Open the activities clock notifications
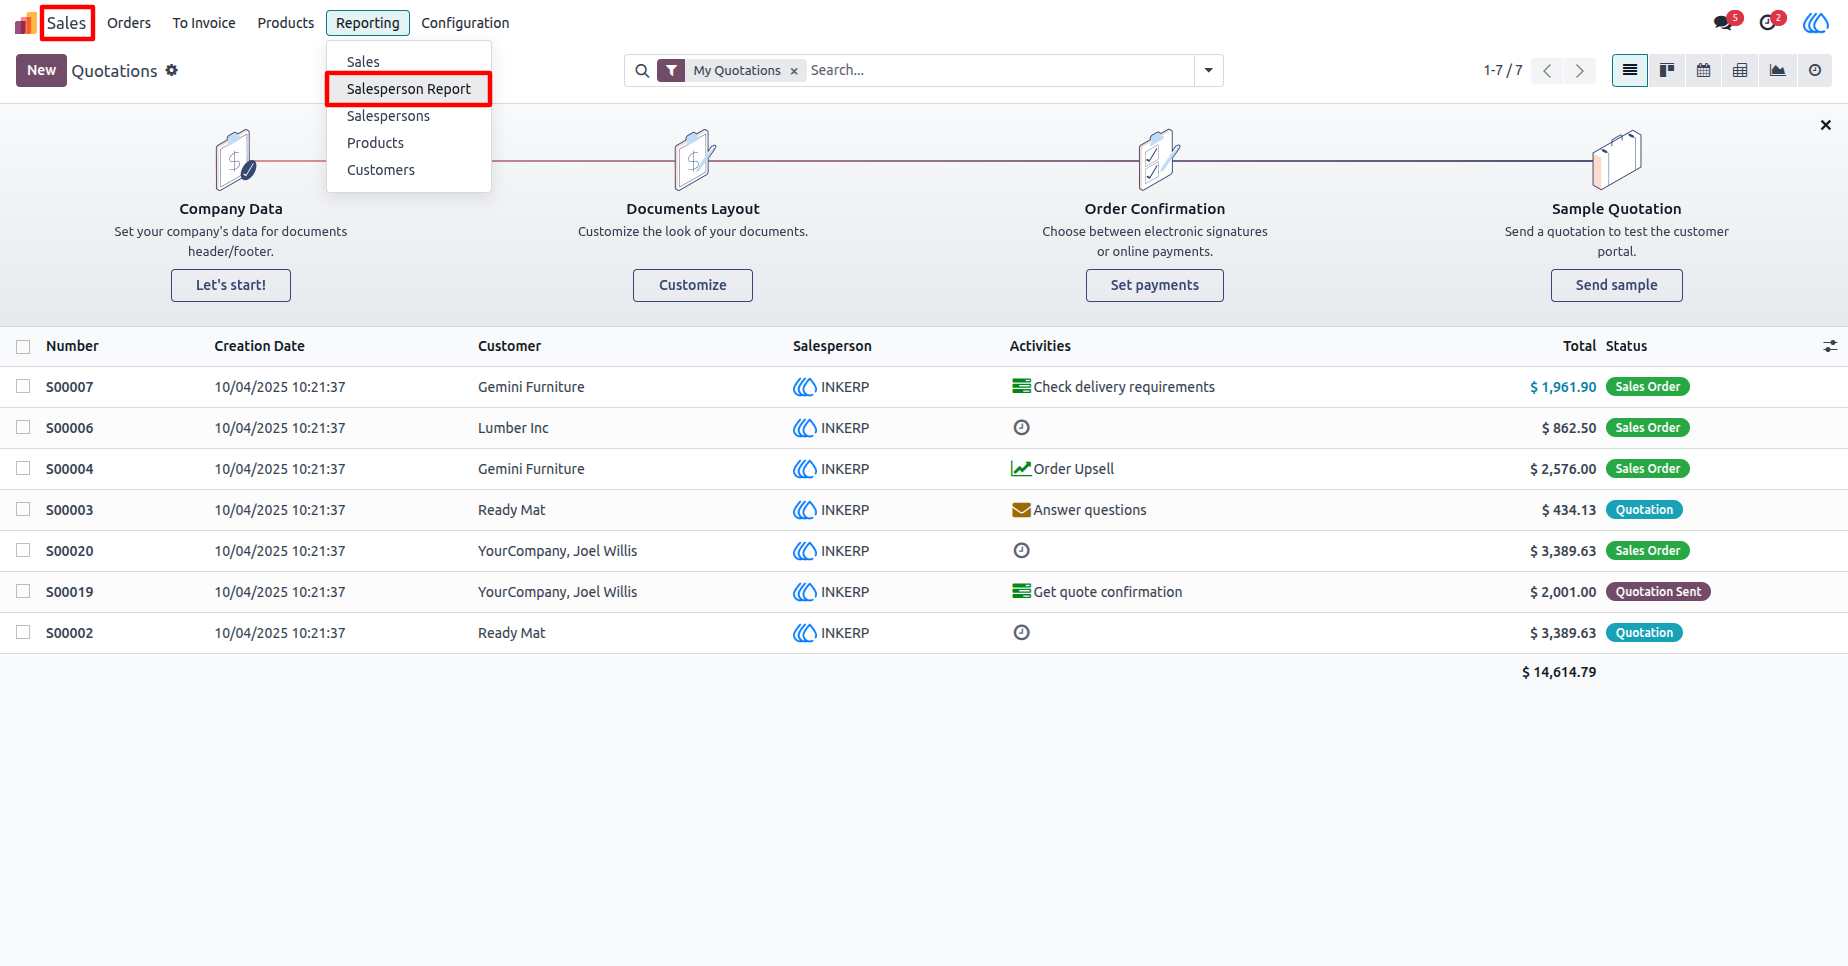Image resolution: width=1848 pixels, height=966 pixels. (1769, 22)
